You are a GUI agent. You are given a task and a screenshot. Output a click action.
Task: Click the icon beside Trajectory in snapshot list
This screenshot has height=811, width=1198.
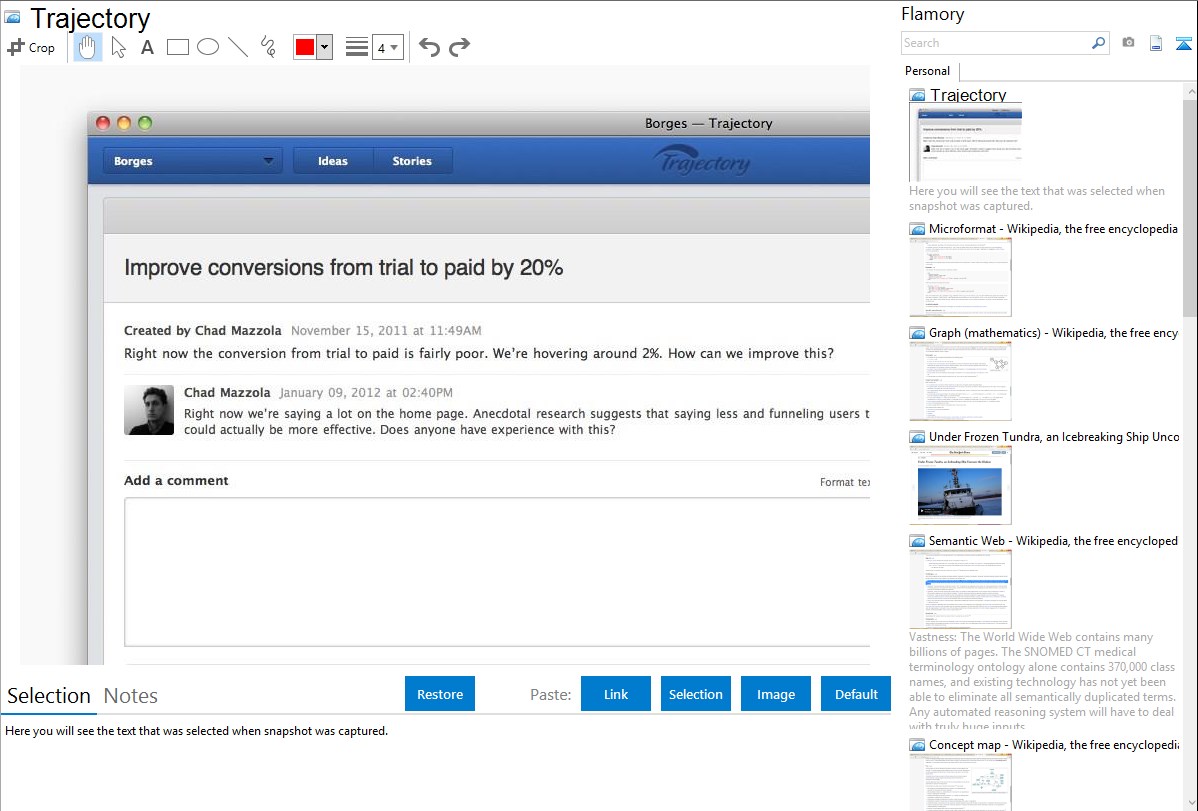(918, 96)
